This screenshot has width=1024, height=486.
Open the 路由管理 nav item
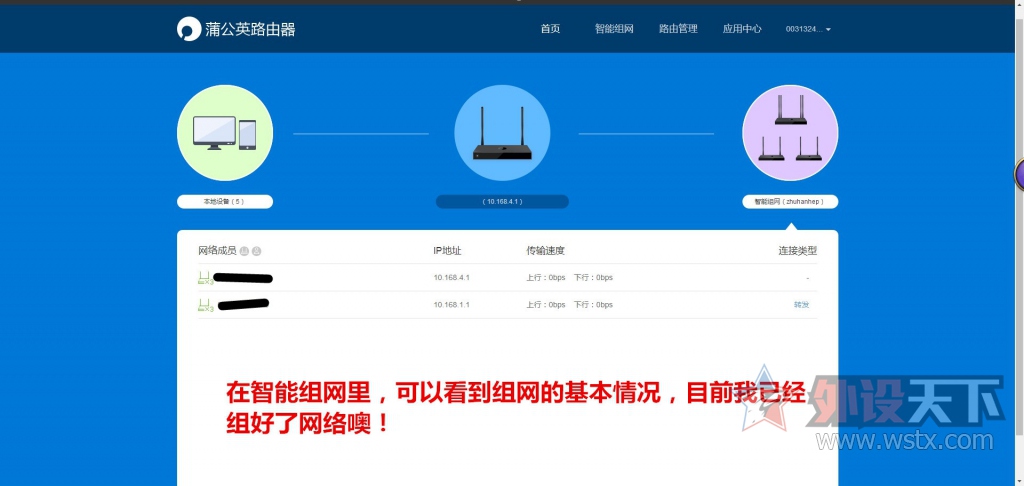pos(678,29)
